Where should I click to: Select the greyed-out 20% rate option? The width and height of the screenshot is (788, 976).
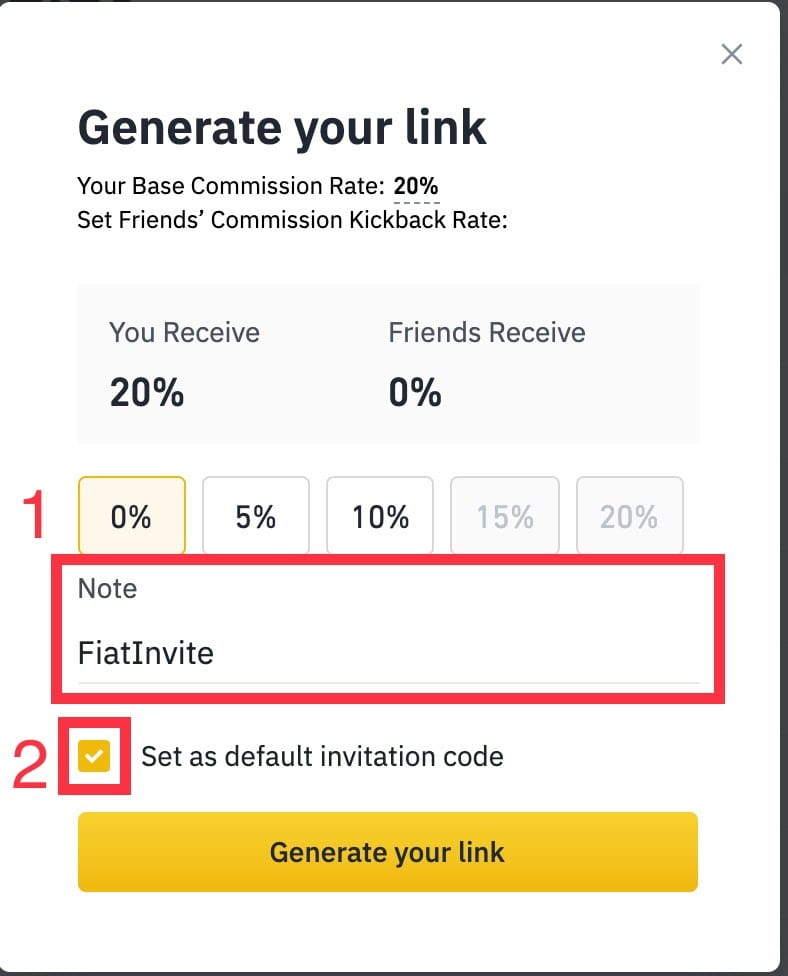pos(629,515)
